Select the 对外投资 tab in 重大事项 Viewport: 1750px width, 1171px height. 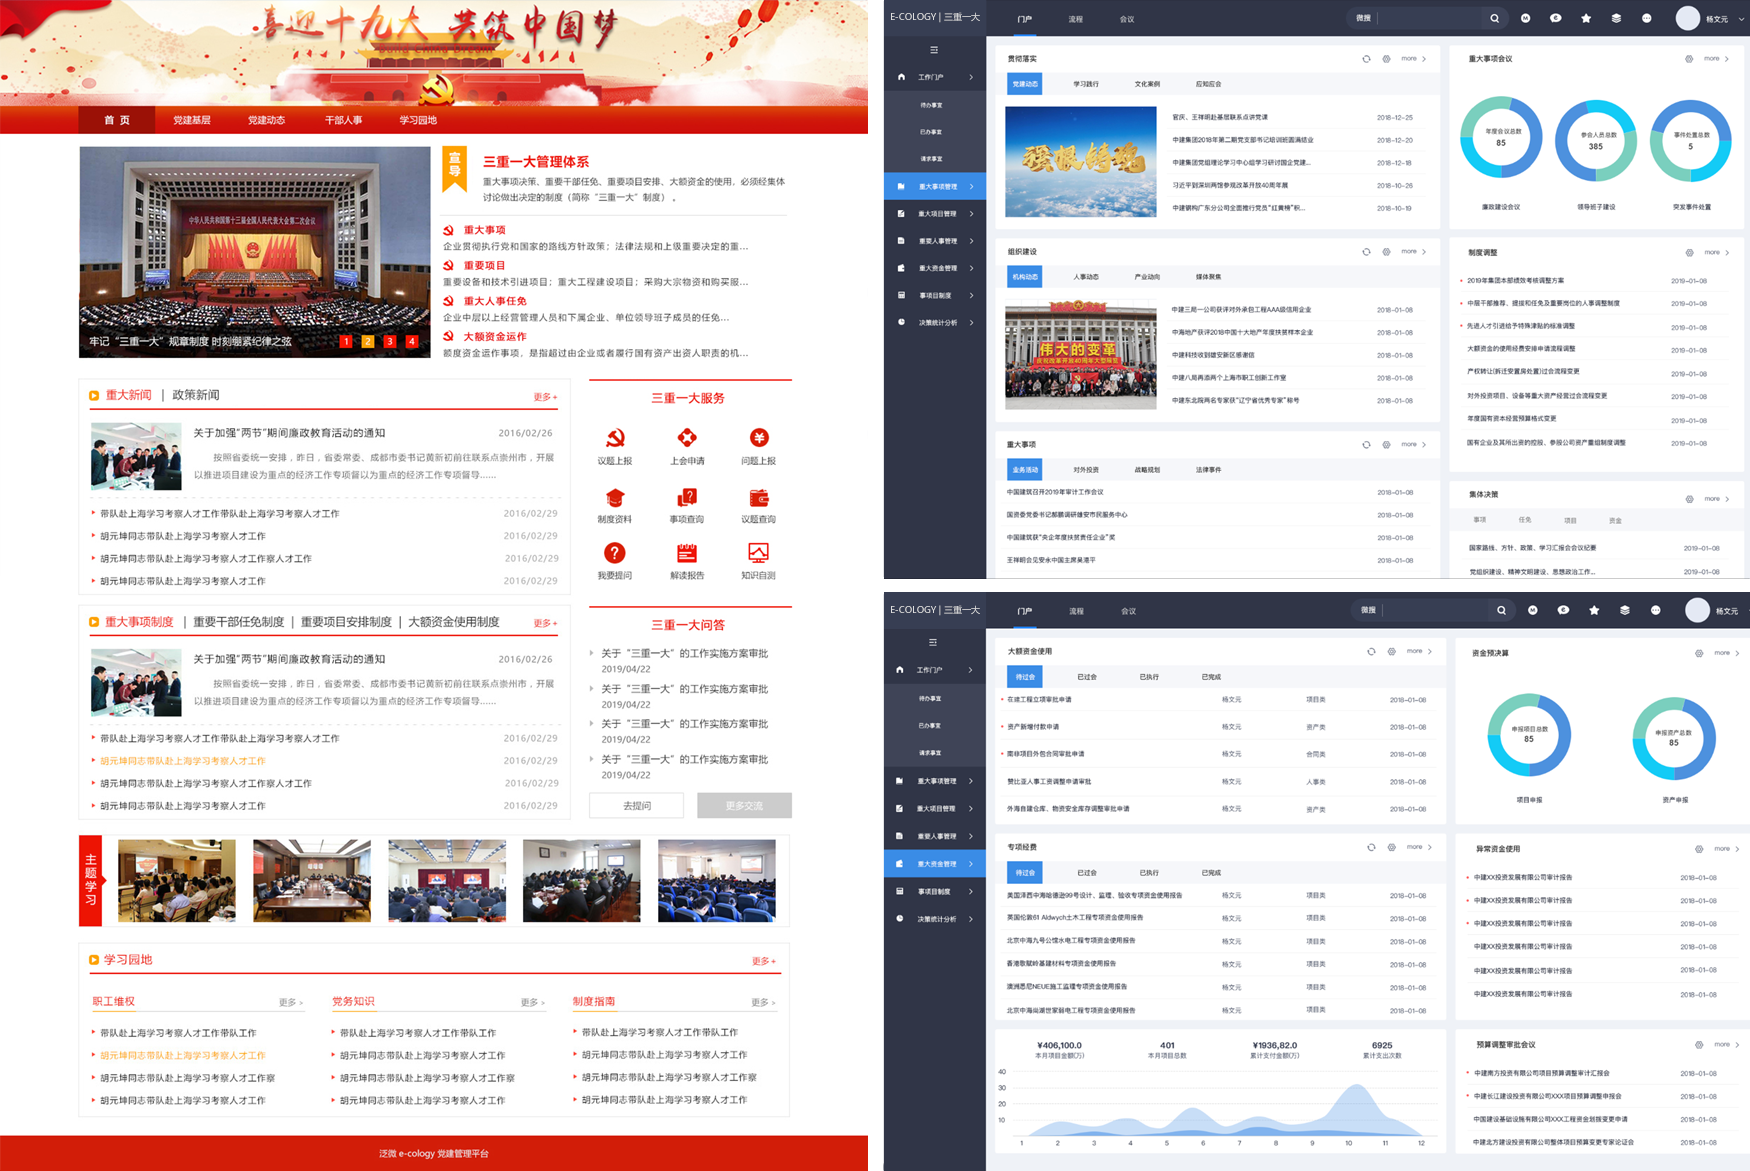coord(1086,470)
